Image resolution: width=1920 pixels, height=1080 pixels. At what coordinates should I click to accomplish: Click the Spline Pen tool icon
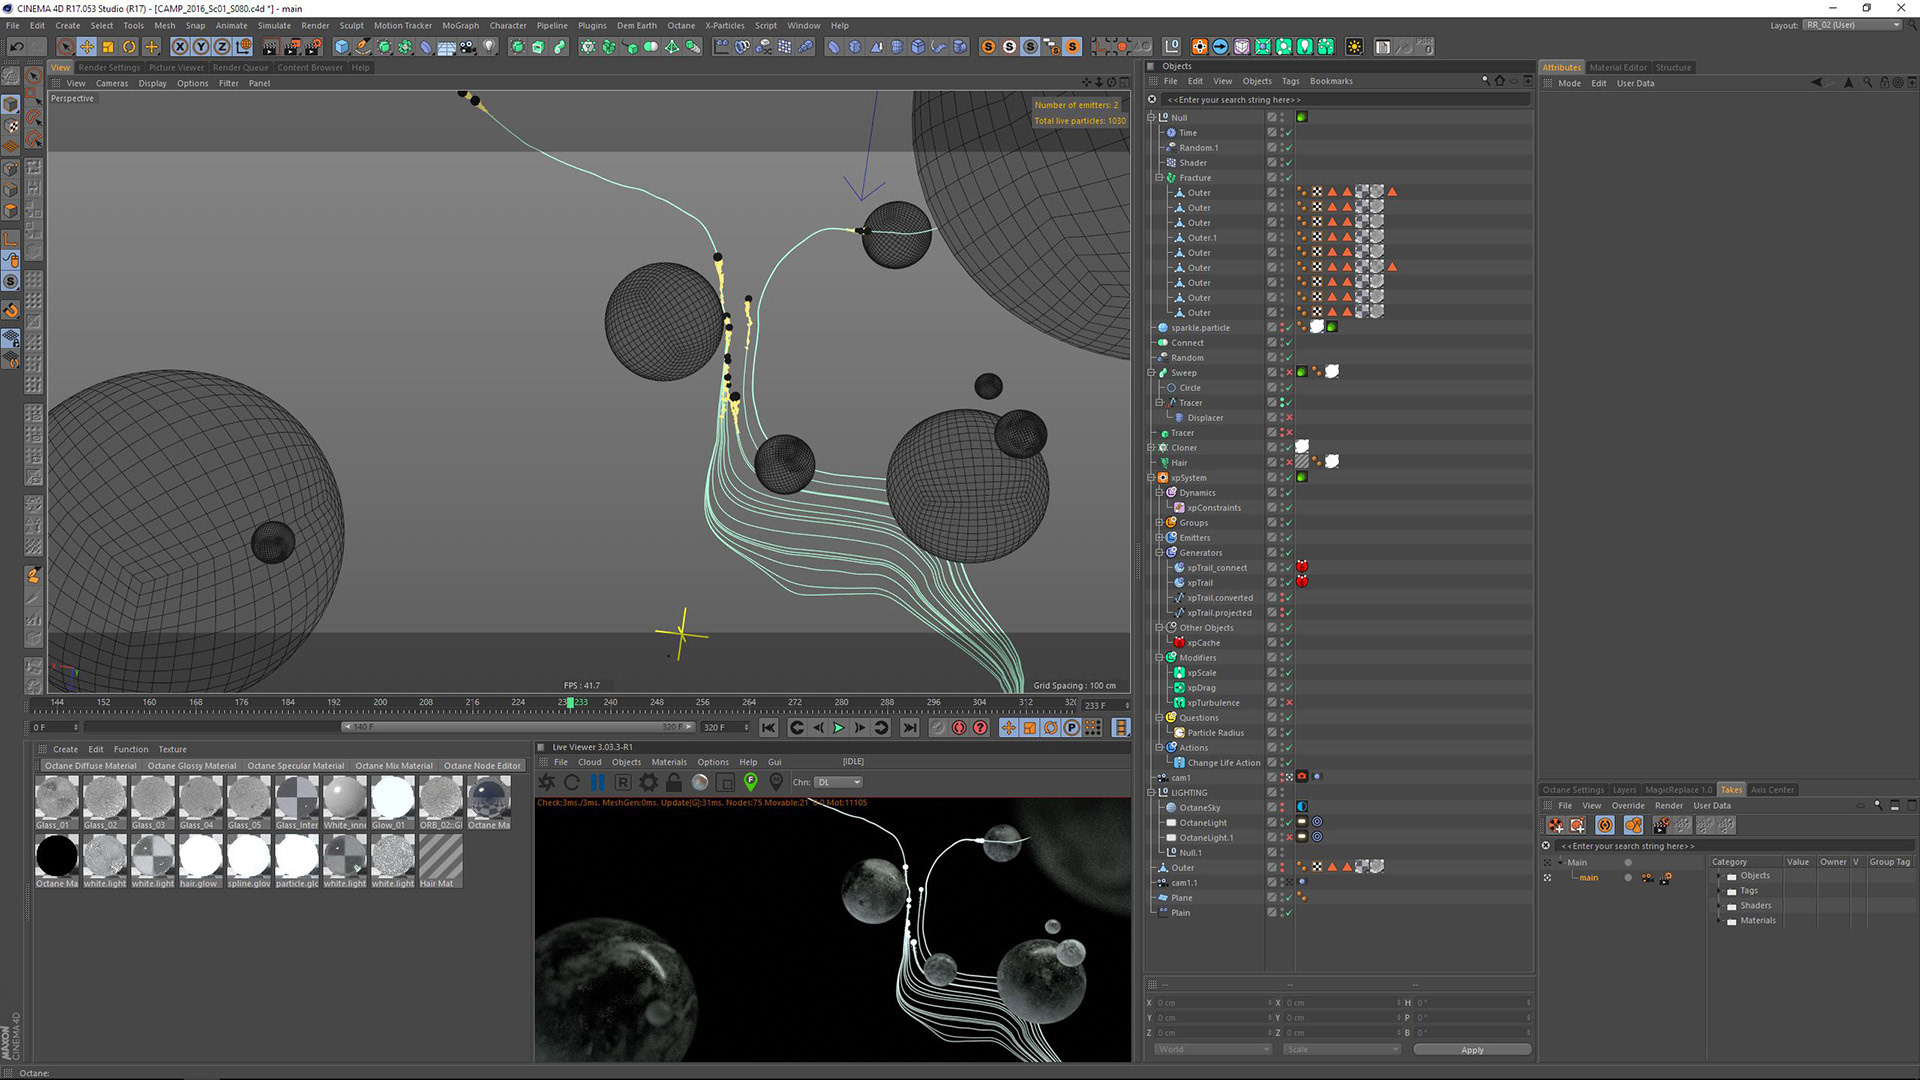tap(363, 46)
